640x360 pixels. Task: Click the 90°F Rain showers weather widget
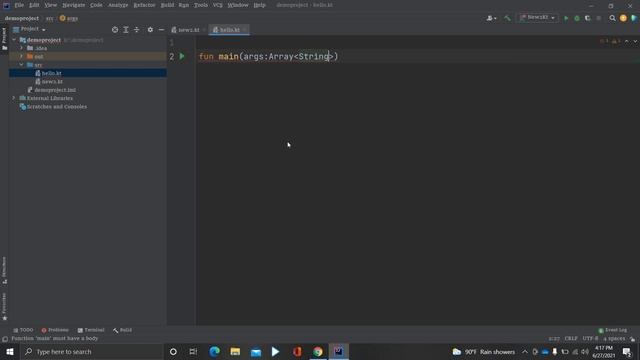[483, 351]
